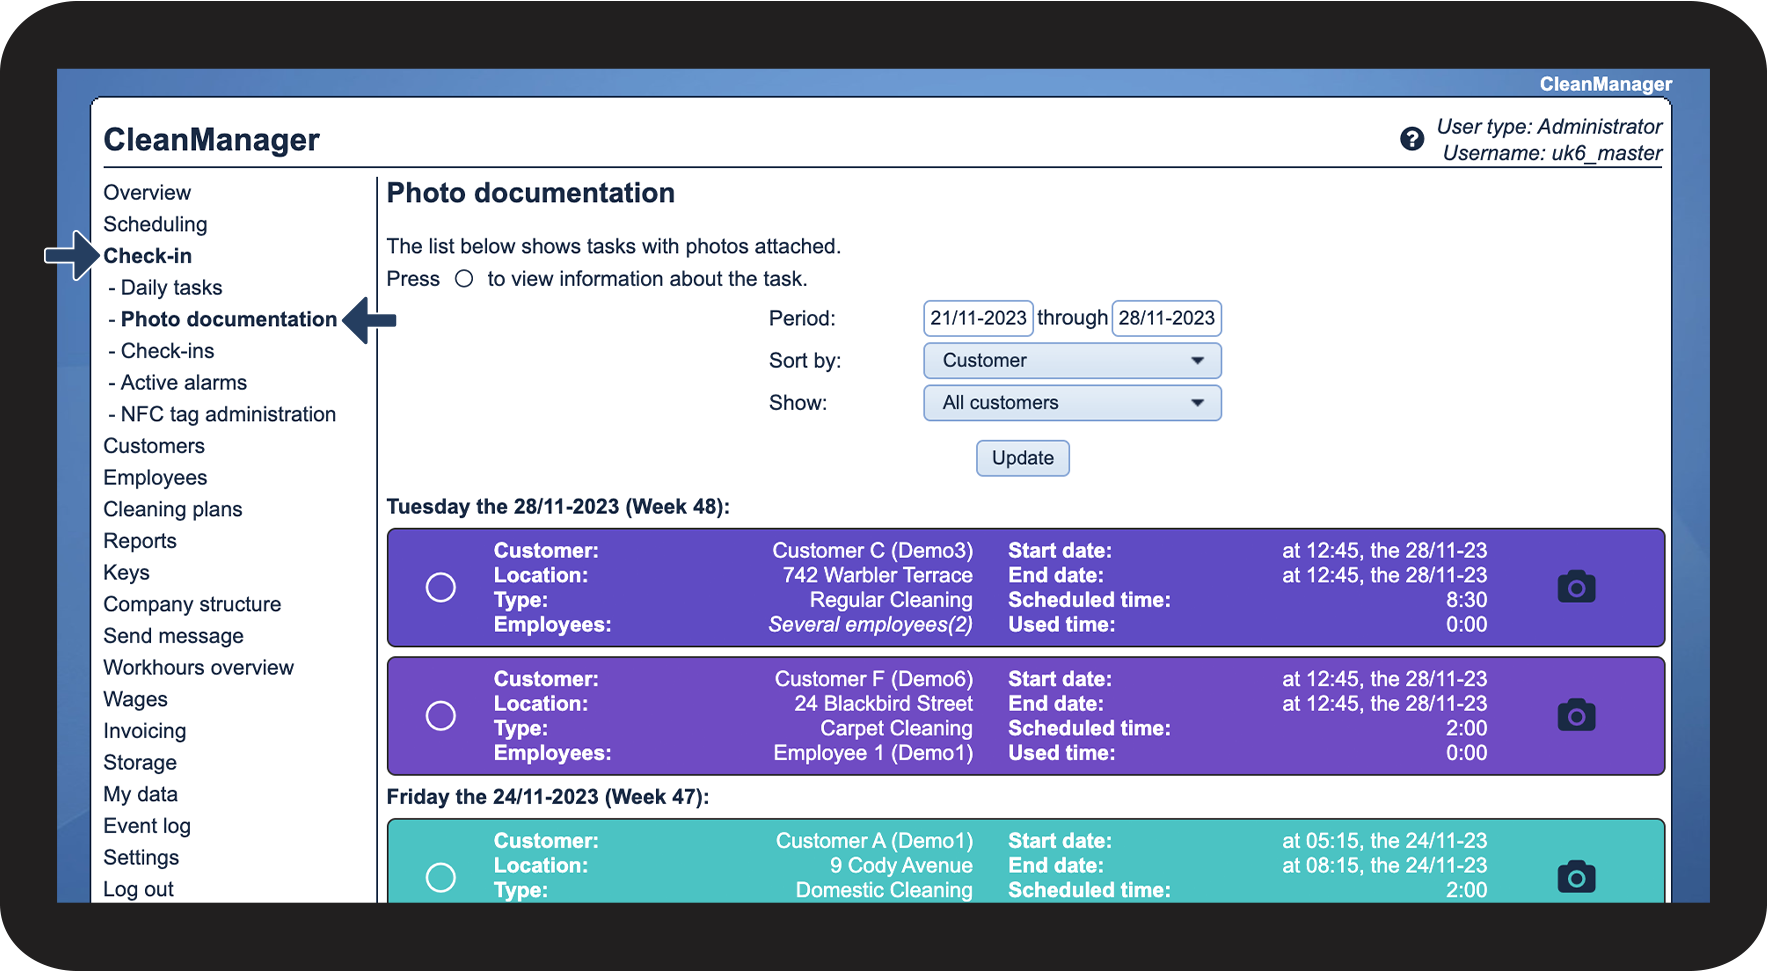Select the radio circle for Customer C task
Viewport: 1767px width, 971px height.
[x=441, y=587]
